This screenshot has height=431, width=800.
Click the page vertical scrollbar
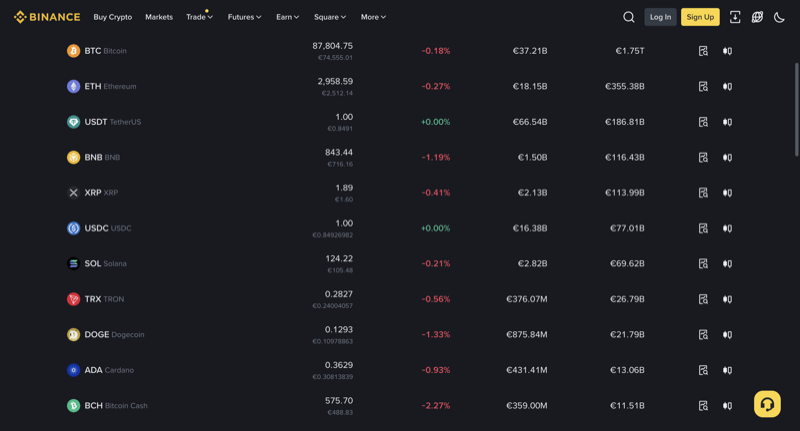796,110
